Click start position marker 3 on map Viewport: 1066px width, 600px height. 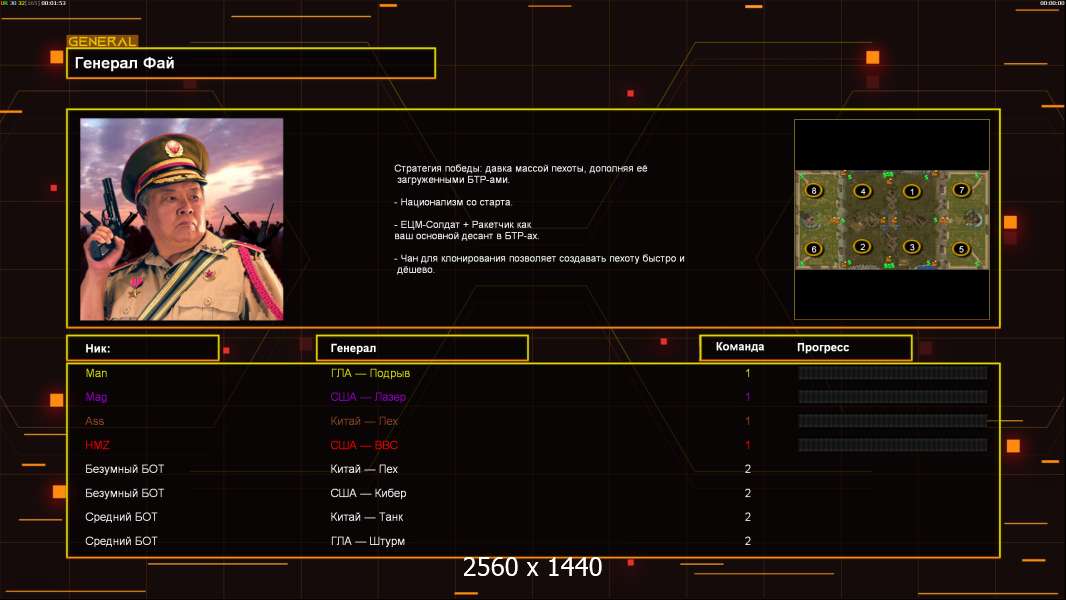click(912, 247)
